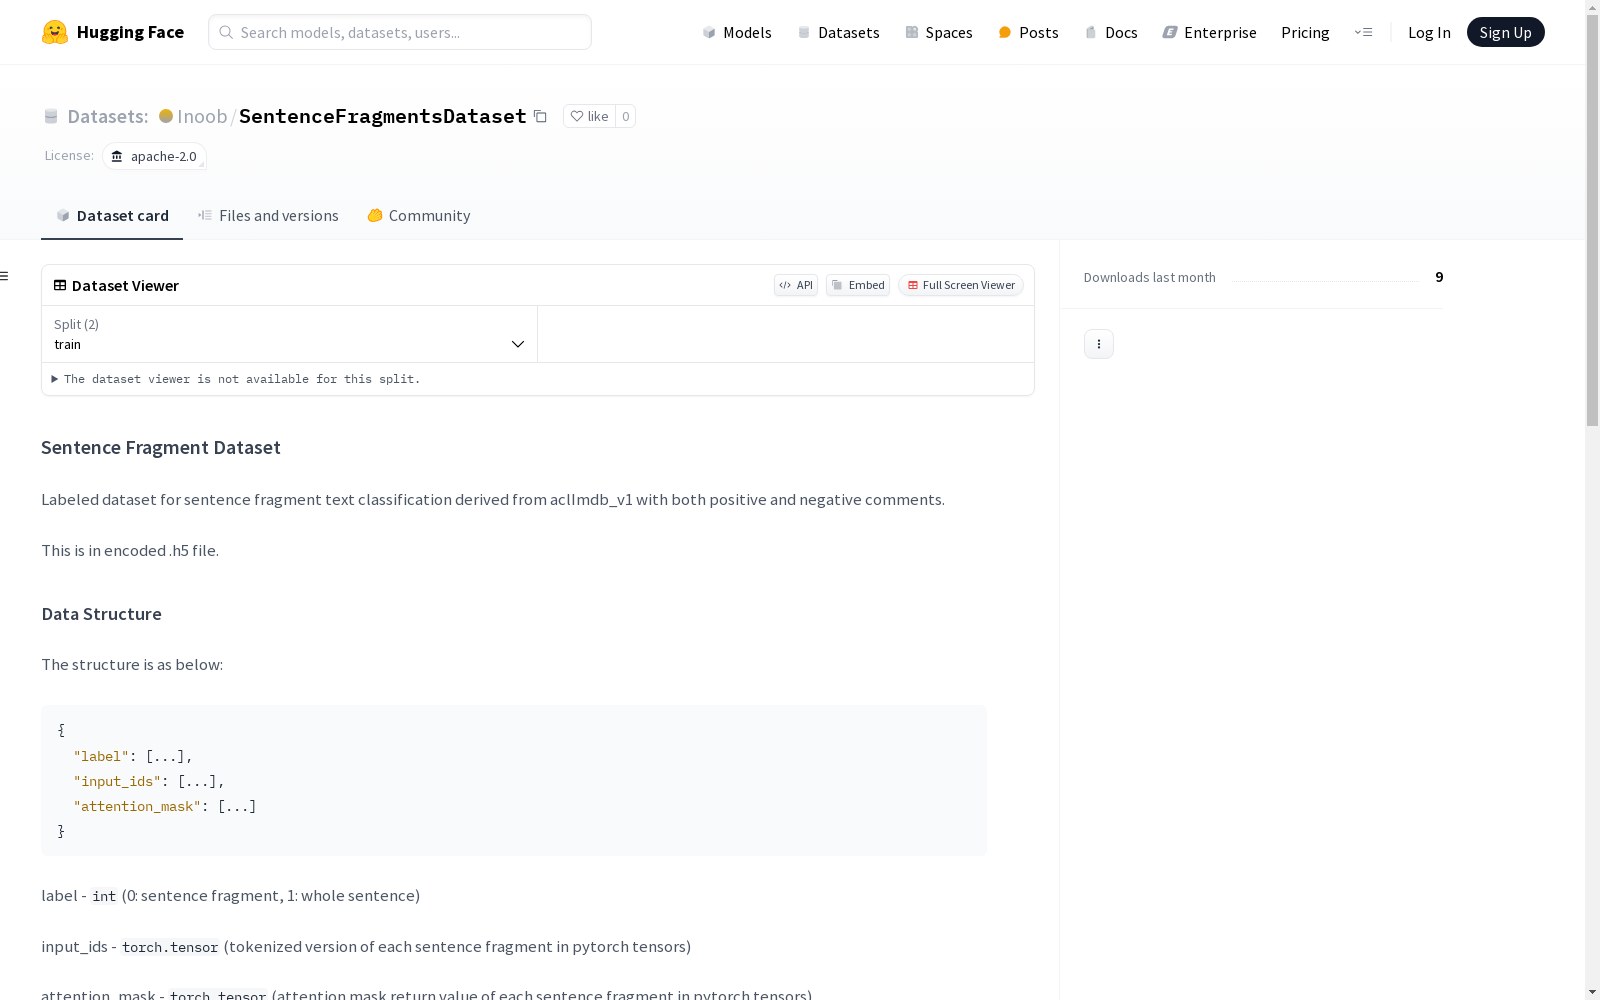Open Docs in top nav
1600x1000 pixels.
1111,32
